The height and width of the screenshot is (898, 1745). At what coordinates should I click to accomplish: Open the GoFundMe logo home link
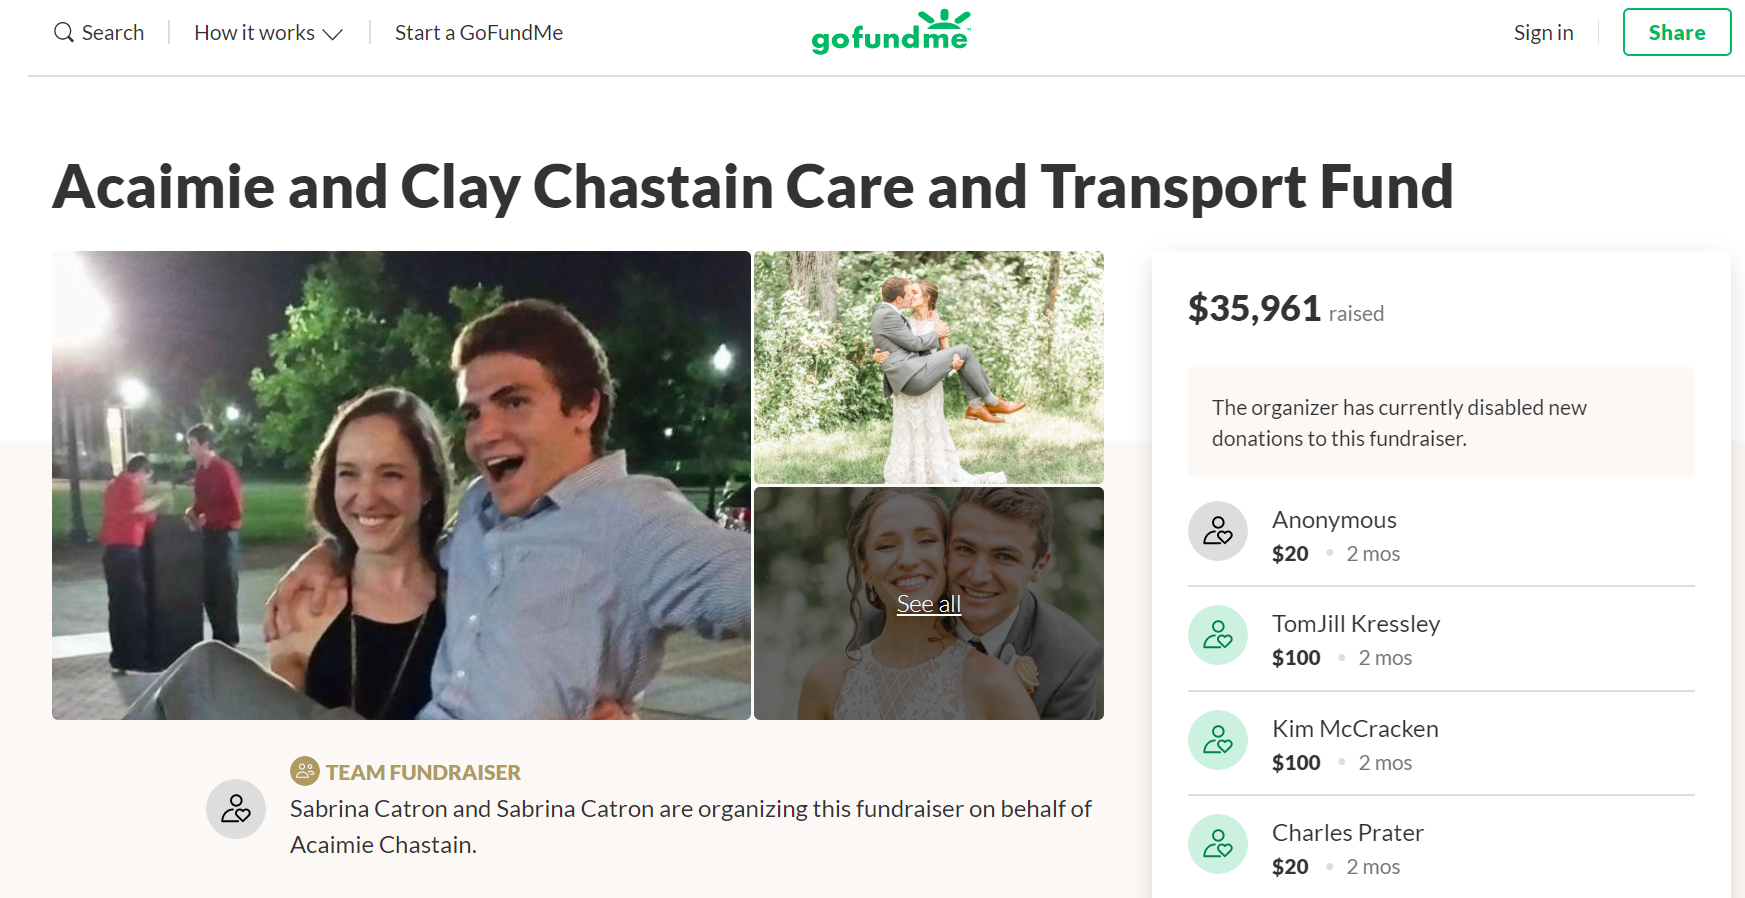pos(891,31)
